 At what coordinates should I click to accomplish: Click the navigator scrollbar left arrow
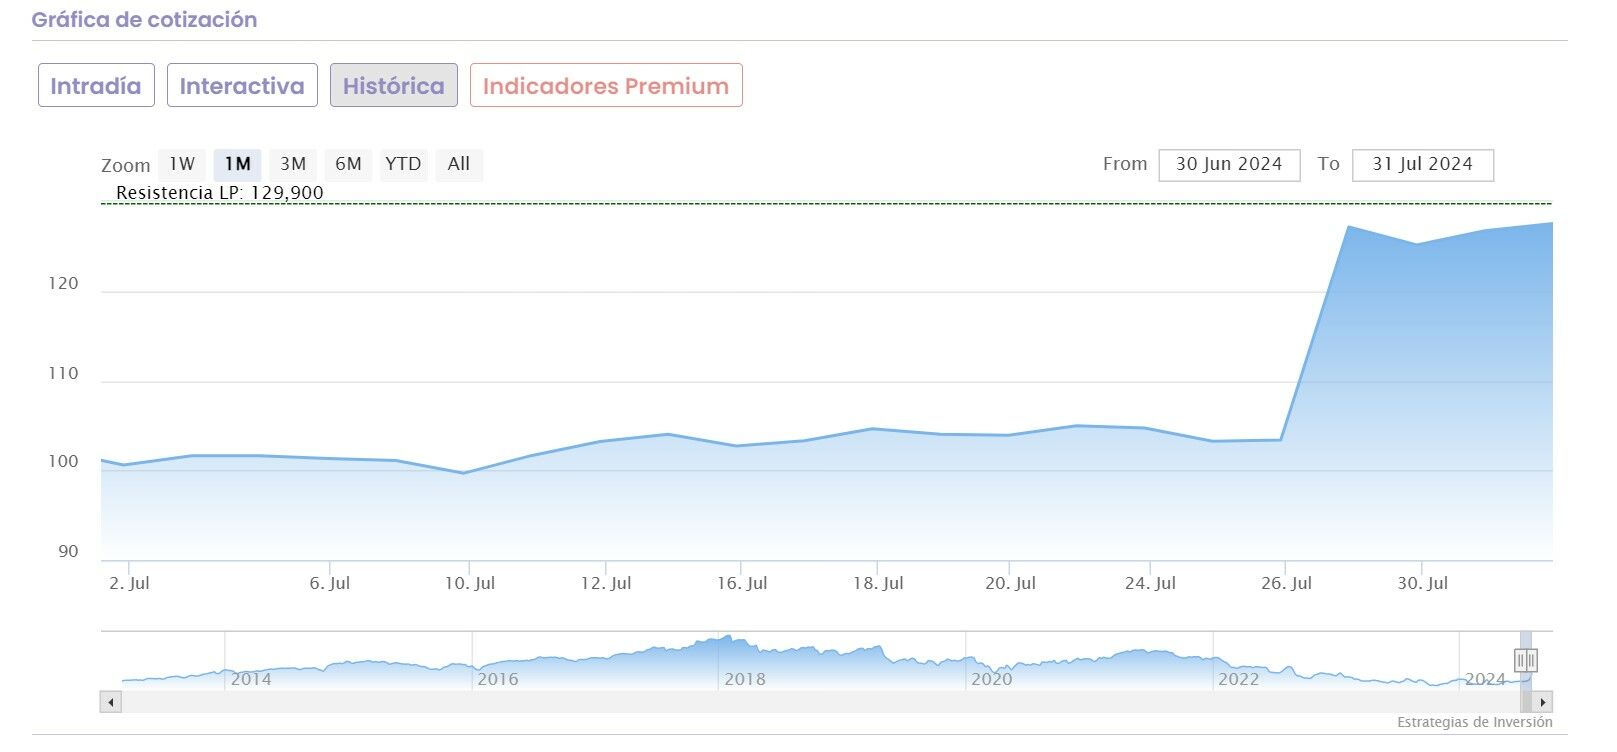[111, 702]
